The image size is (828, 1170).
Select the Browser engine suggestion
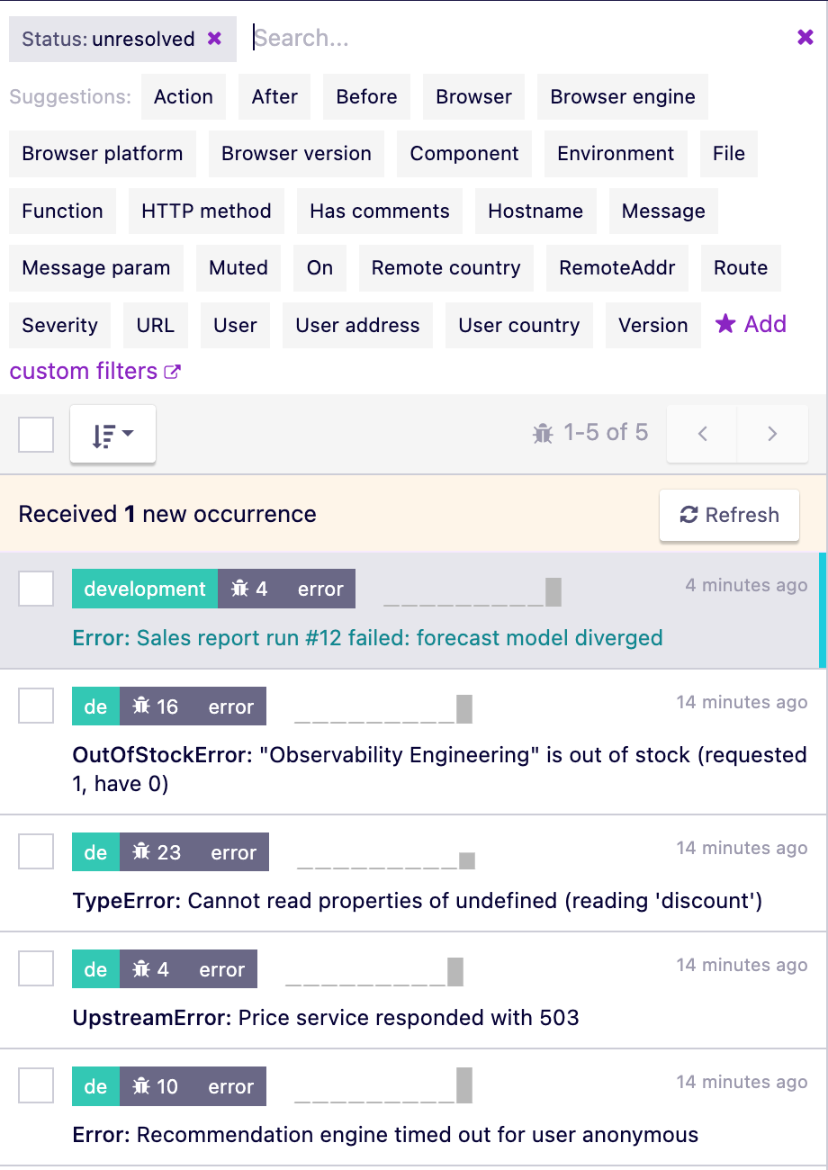coord(623,97)
